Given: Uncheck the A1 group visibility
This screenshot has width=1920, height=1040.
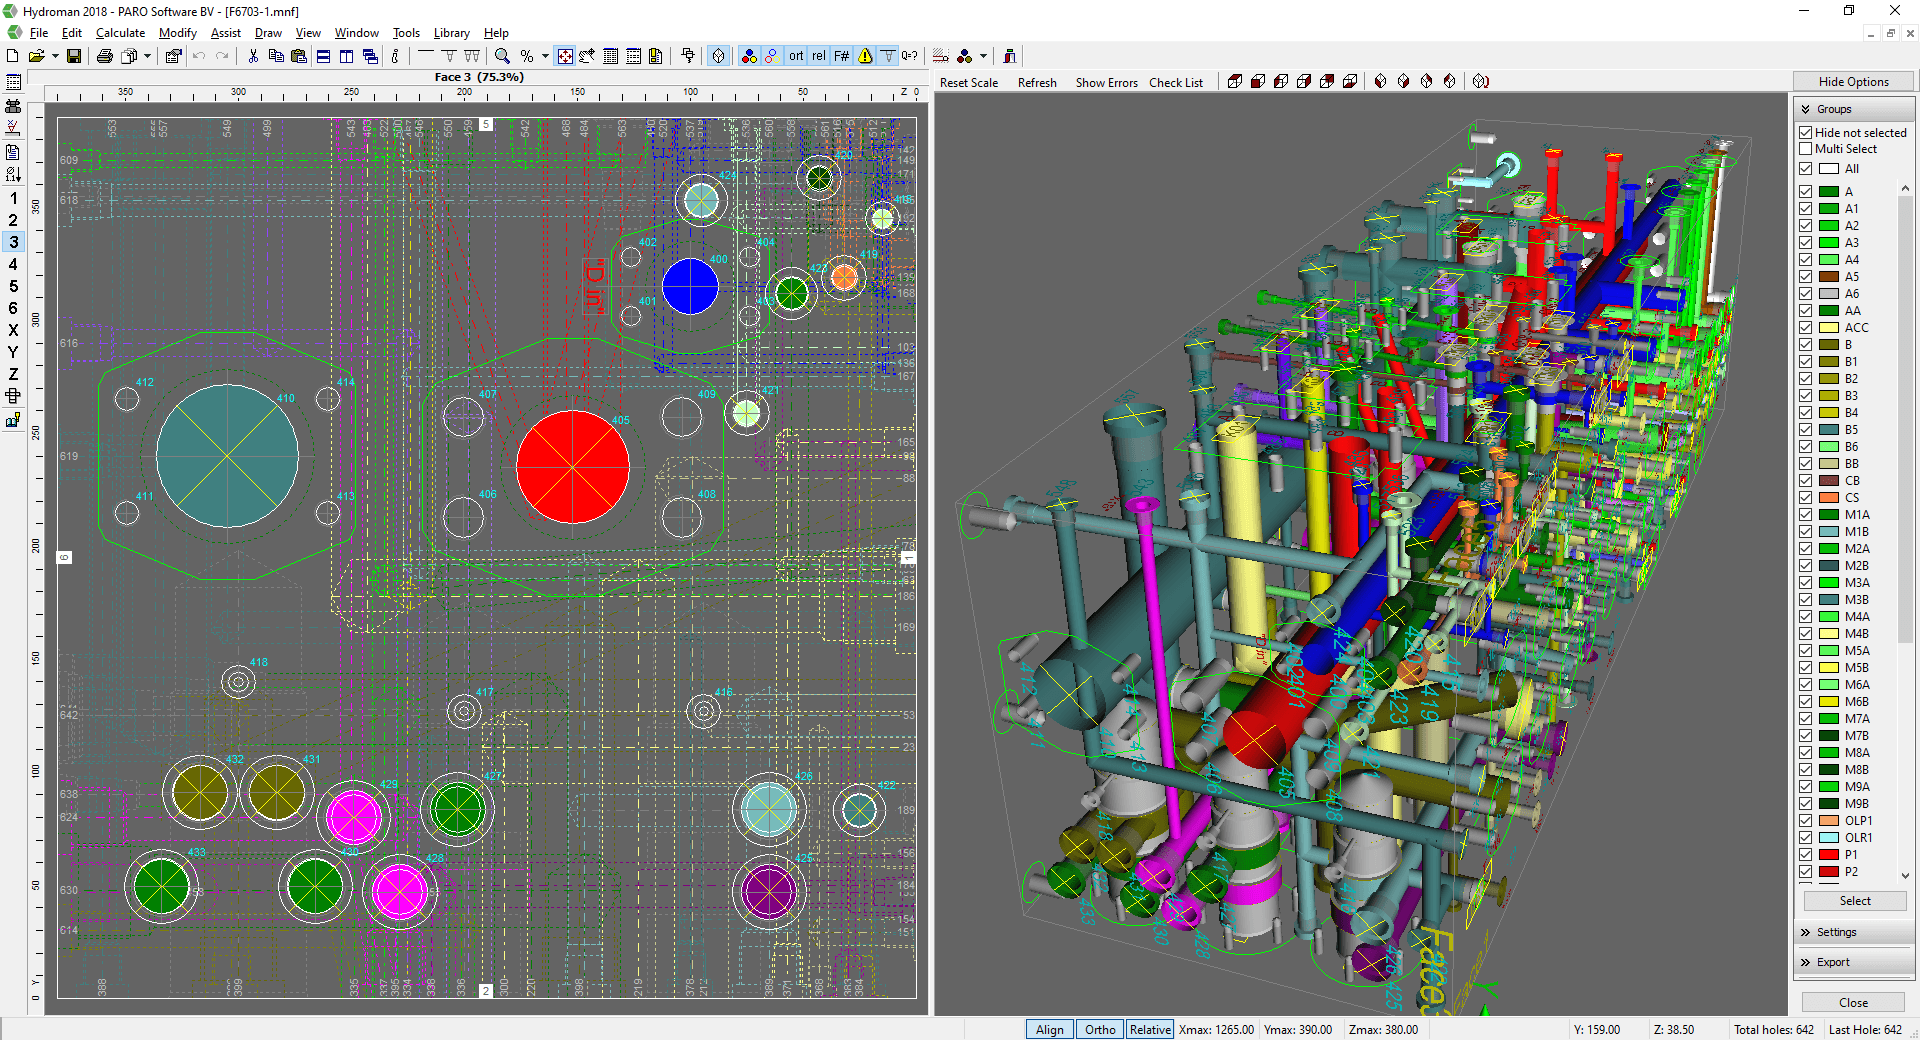Looking at the screenshot, I should click(1806, 208).
